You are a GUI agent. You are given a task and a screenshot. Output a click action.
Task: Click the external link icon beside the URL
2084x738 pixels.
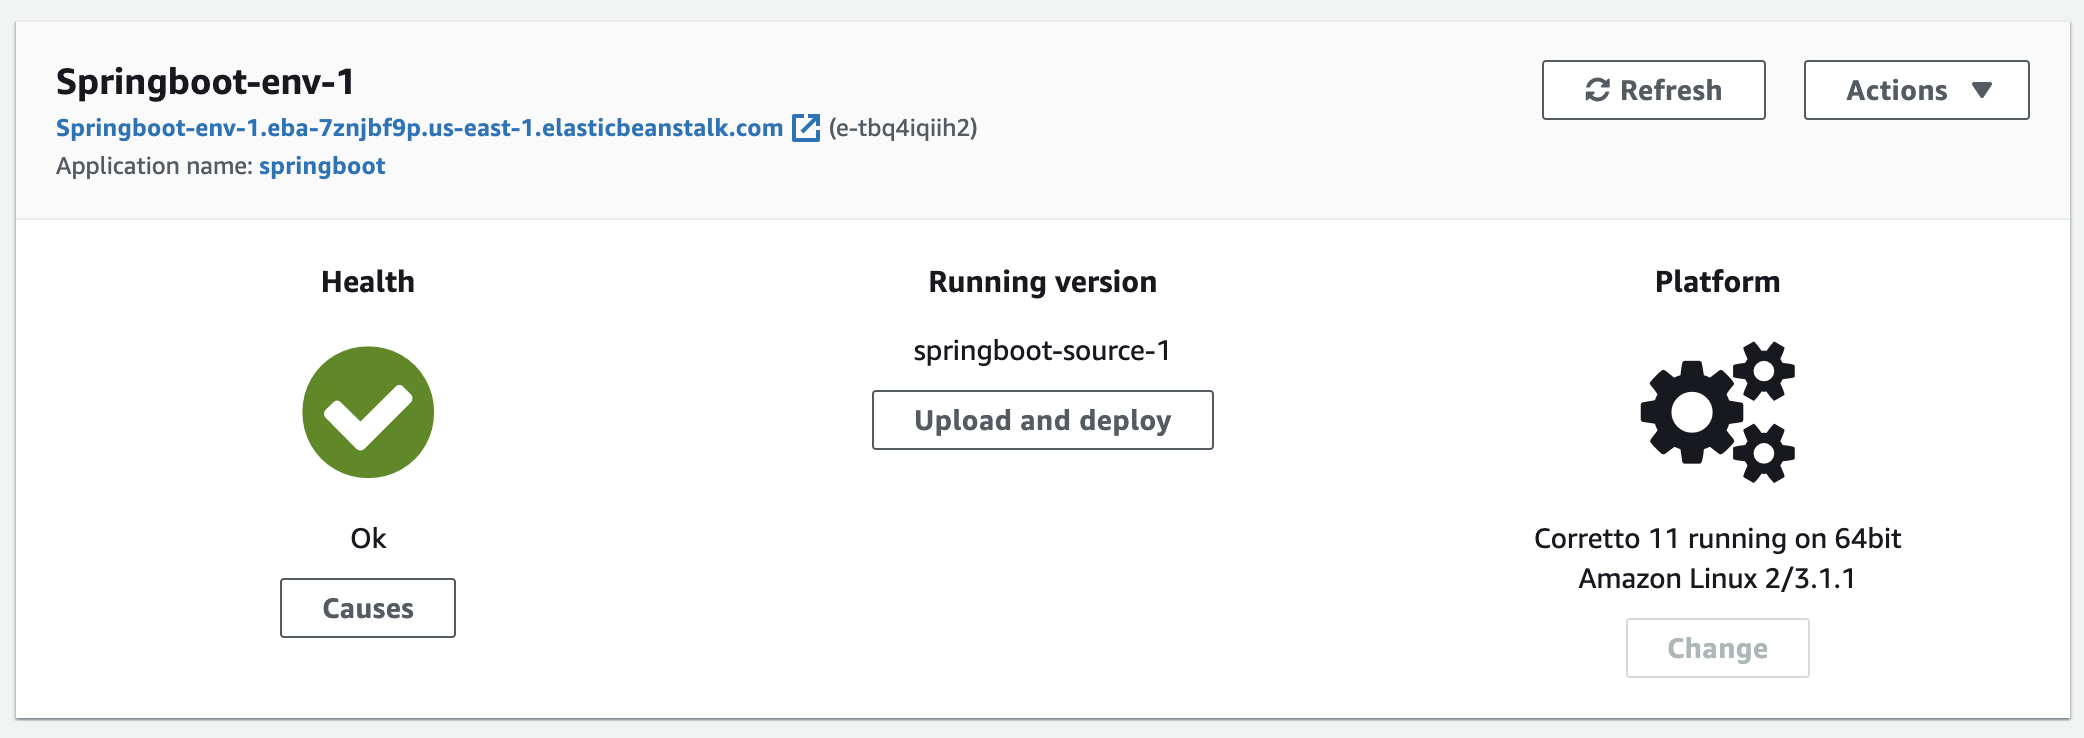click(806, 128)
